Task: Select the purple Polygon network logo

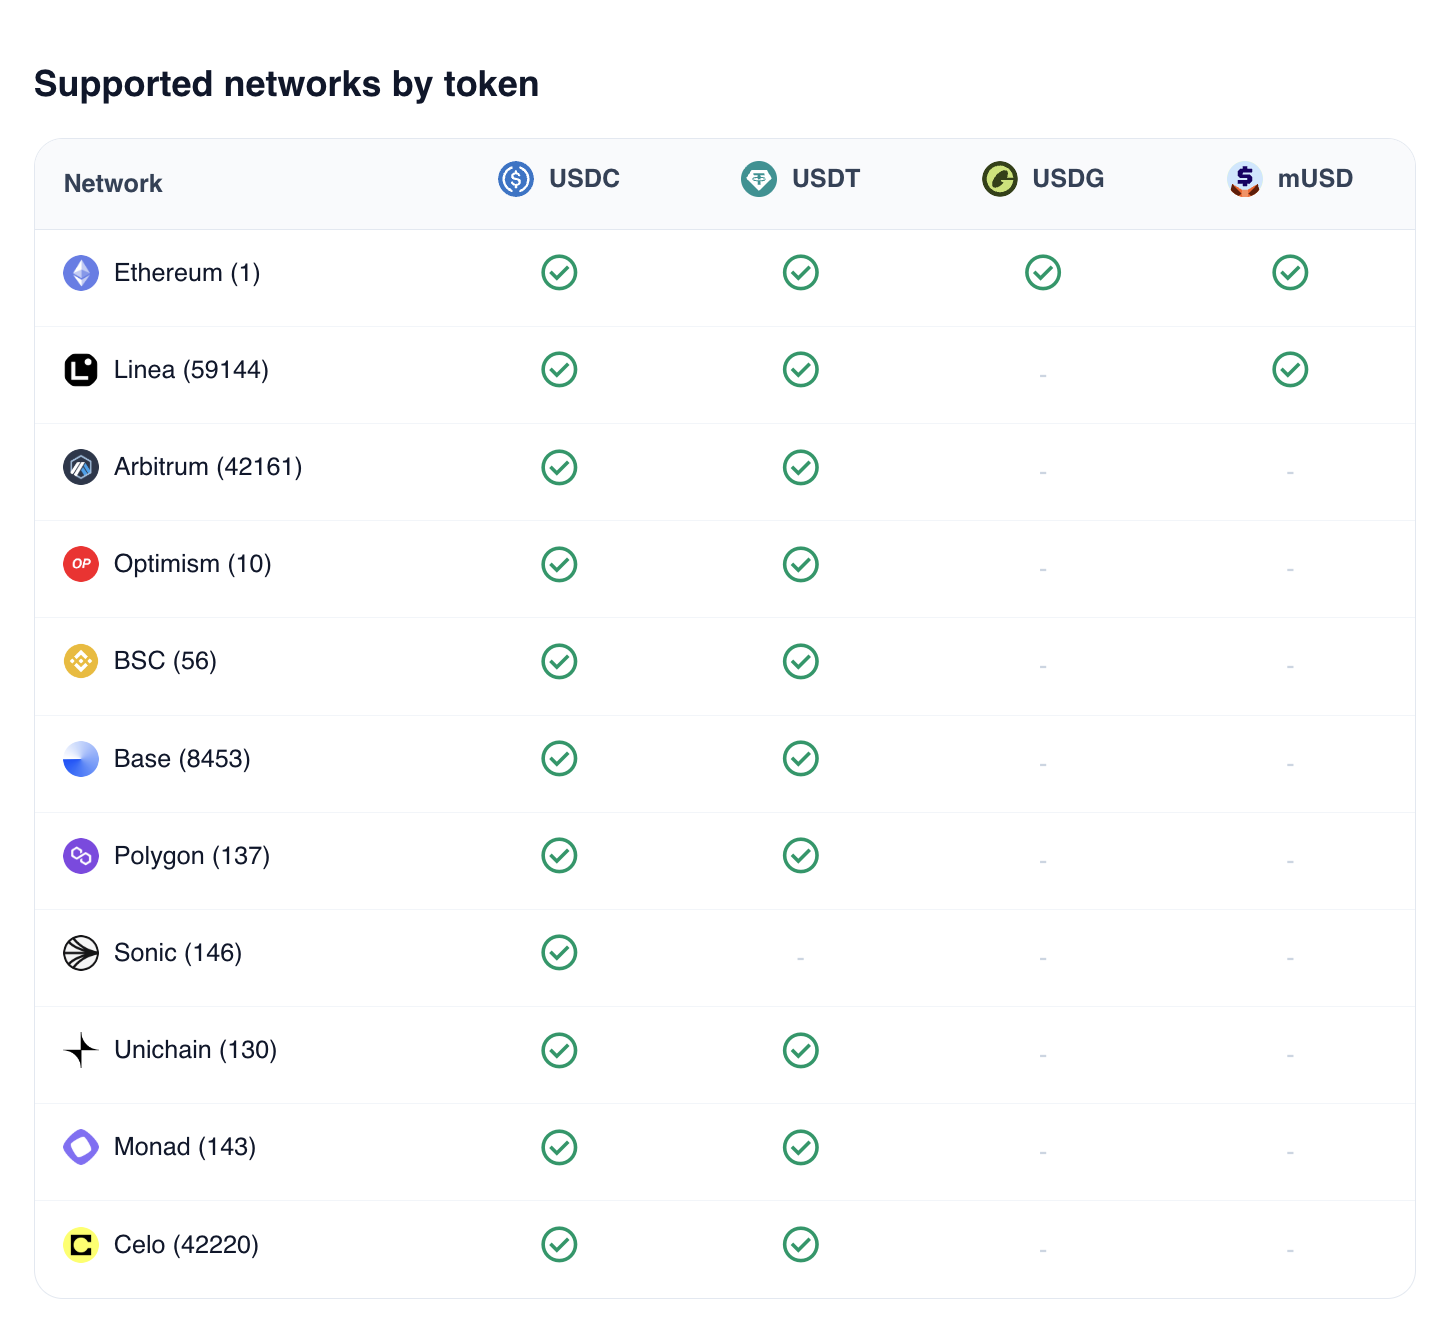Action: coord(81,856)
